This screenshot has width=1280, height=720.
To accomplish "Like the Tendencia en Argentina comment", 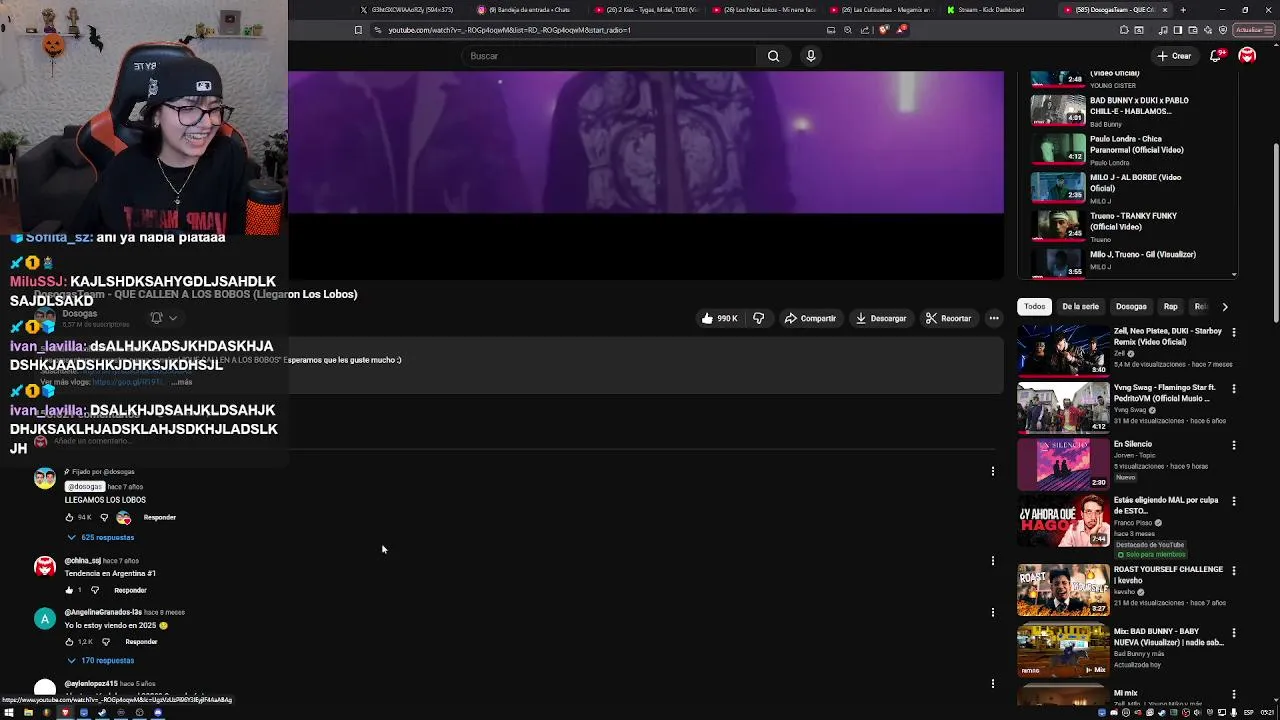I will [69, 590].
